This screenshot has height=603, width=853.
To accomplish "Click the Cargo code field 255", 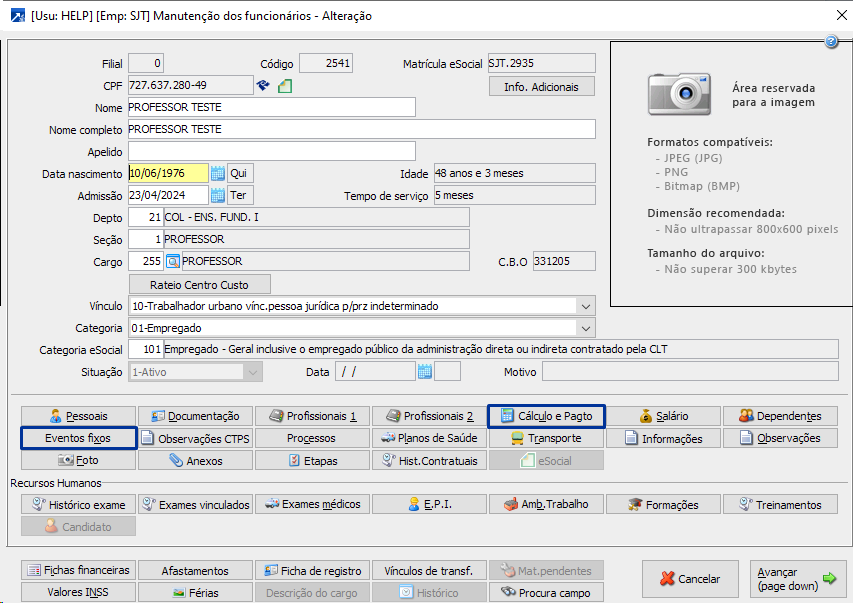I will (146, 262).
